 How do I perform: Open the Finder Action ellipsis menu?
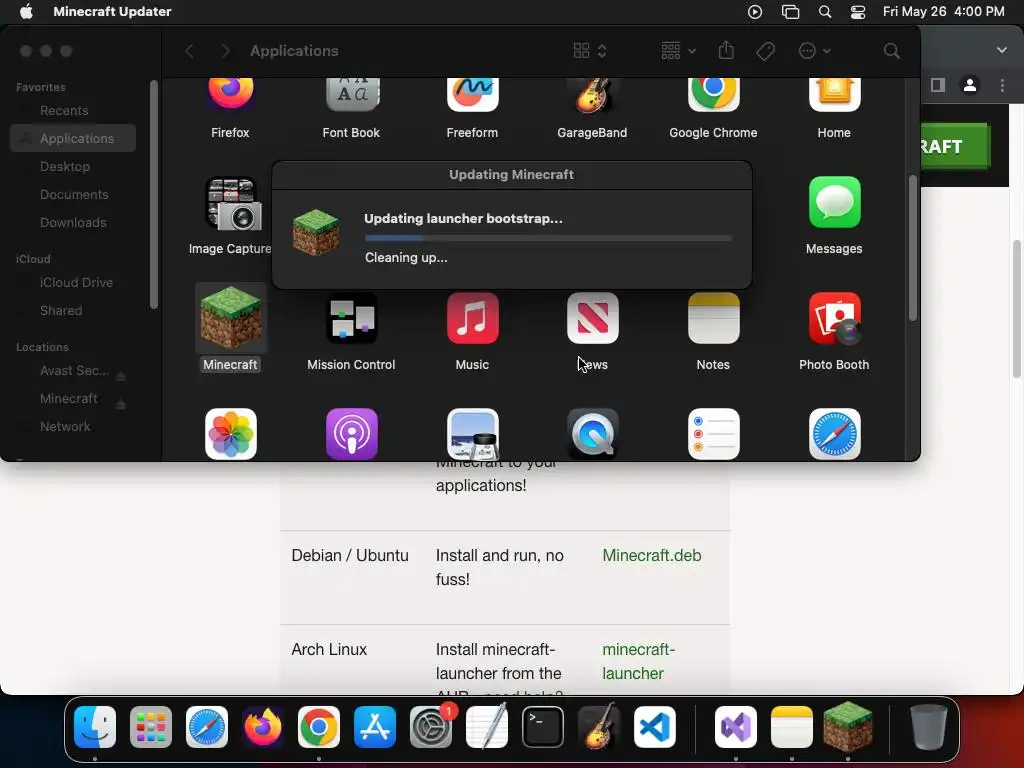[814, 51]
